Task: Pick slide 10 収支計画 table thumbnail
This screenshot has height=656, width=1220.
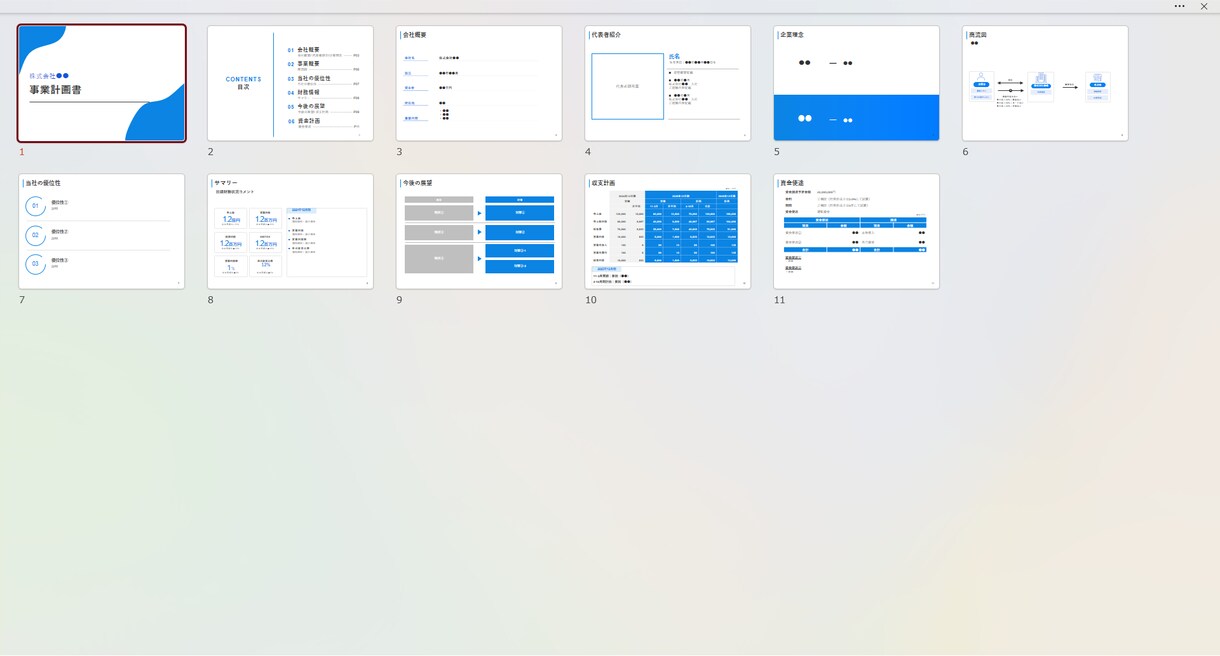Action: point(668,231)
